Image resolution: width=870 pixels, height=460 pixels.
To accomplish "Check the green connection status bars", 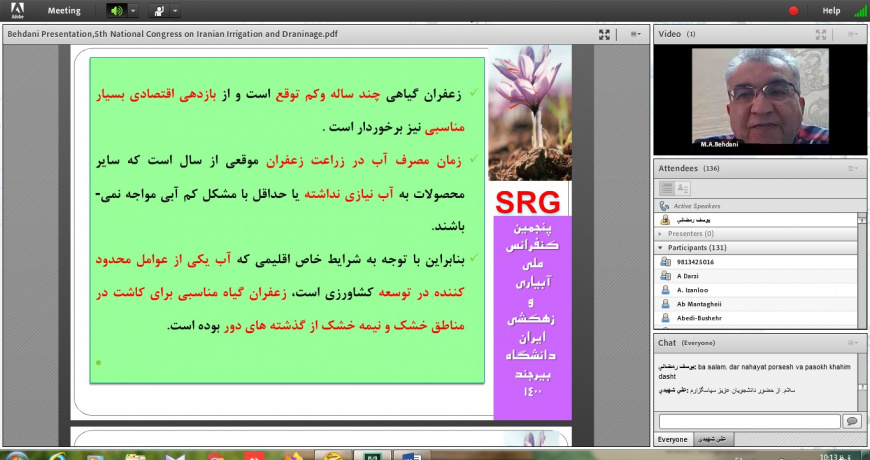I will pos(861,11).
